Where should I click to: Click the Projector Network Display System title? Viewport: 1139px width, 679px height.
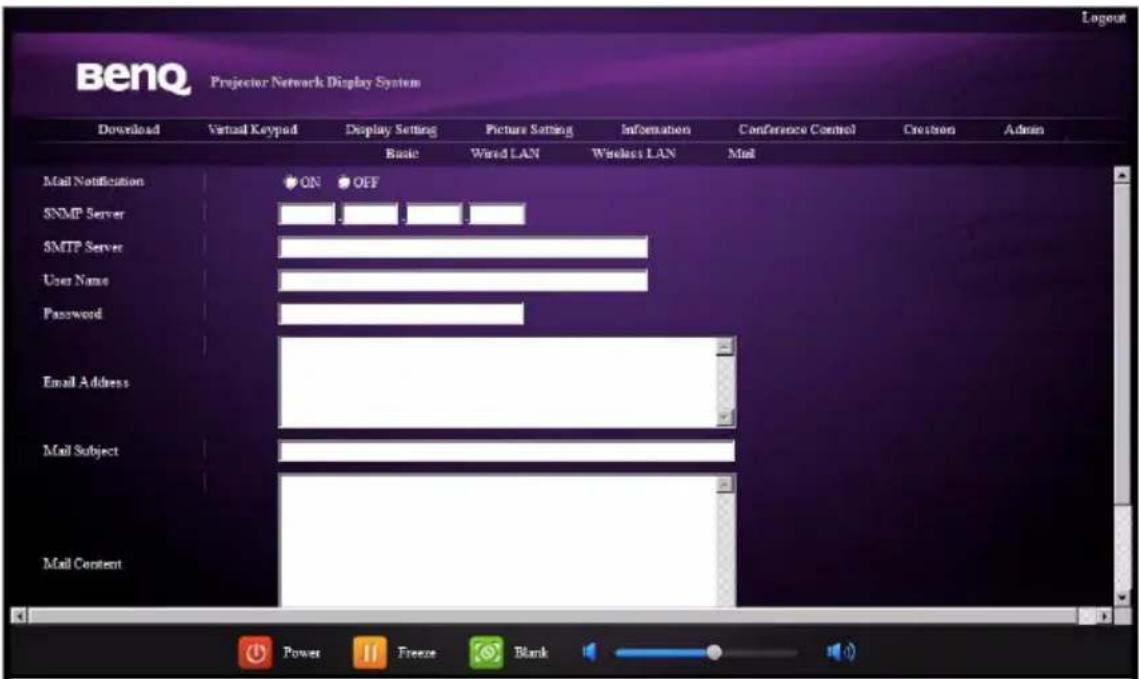[315, 82]
